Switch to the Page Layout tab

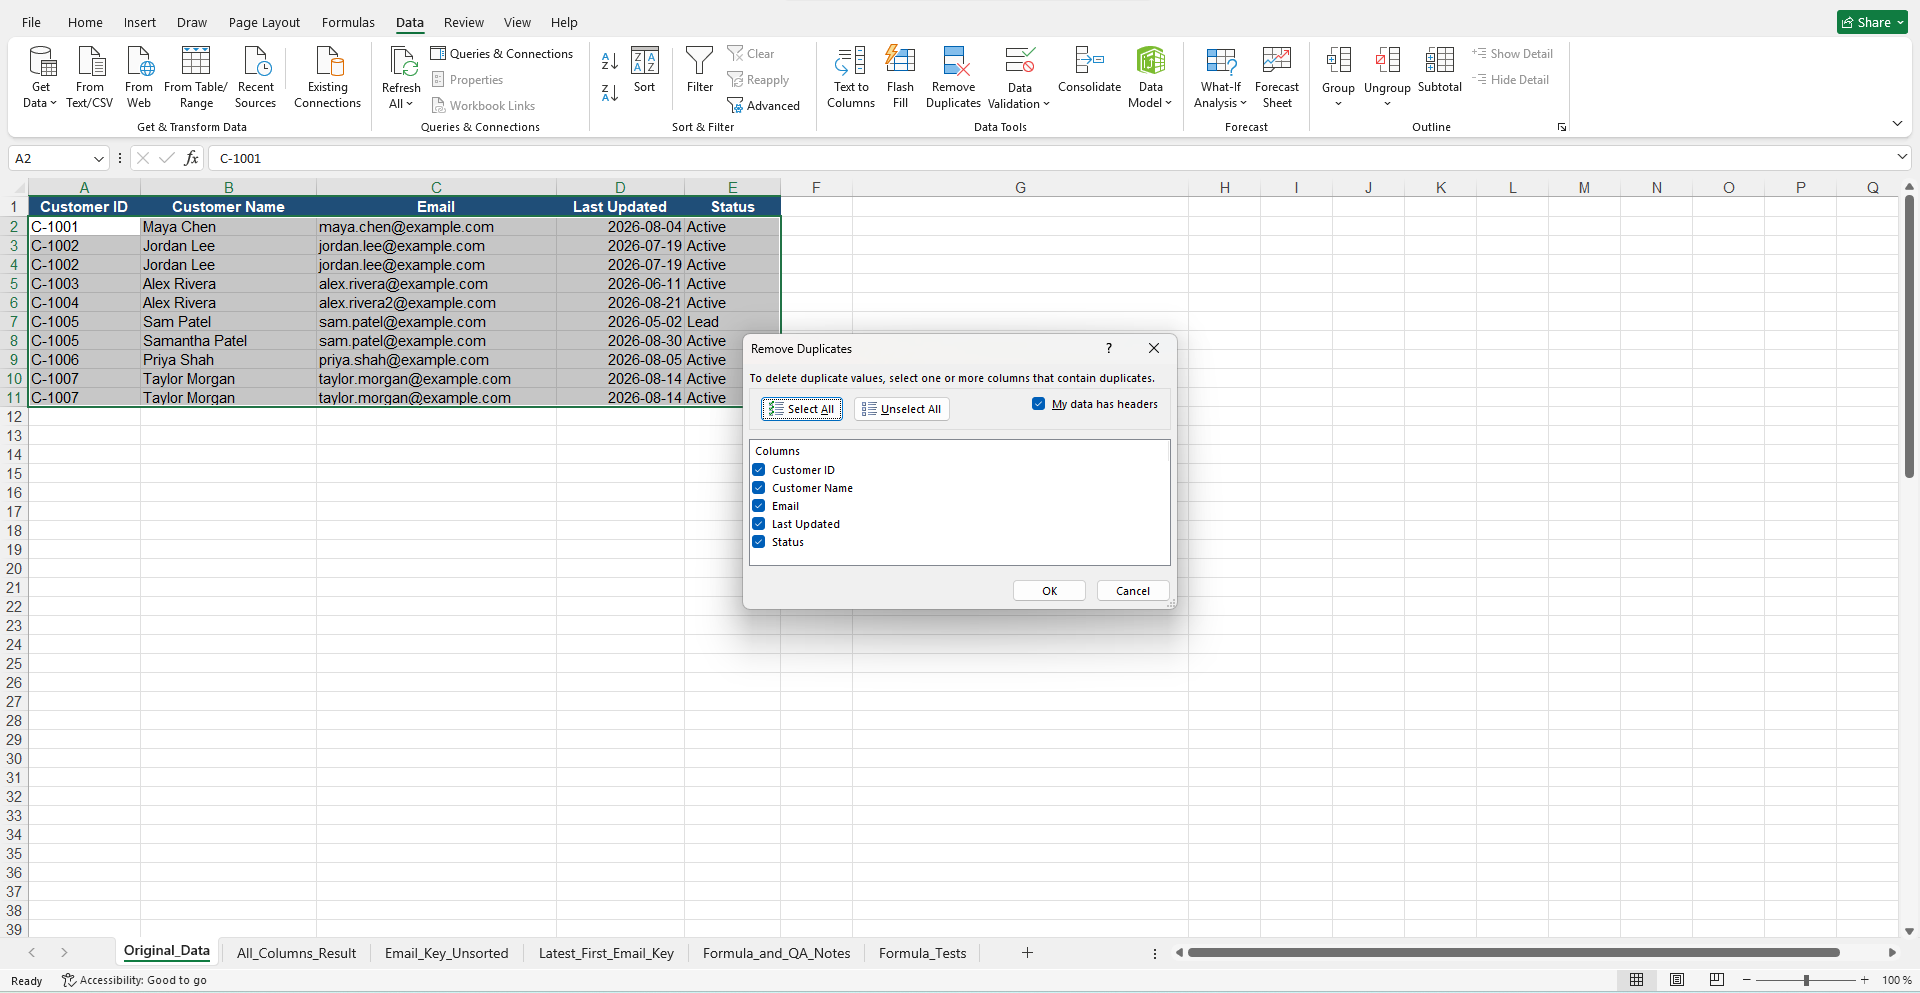click(264, 22)
